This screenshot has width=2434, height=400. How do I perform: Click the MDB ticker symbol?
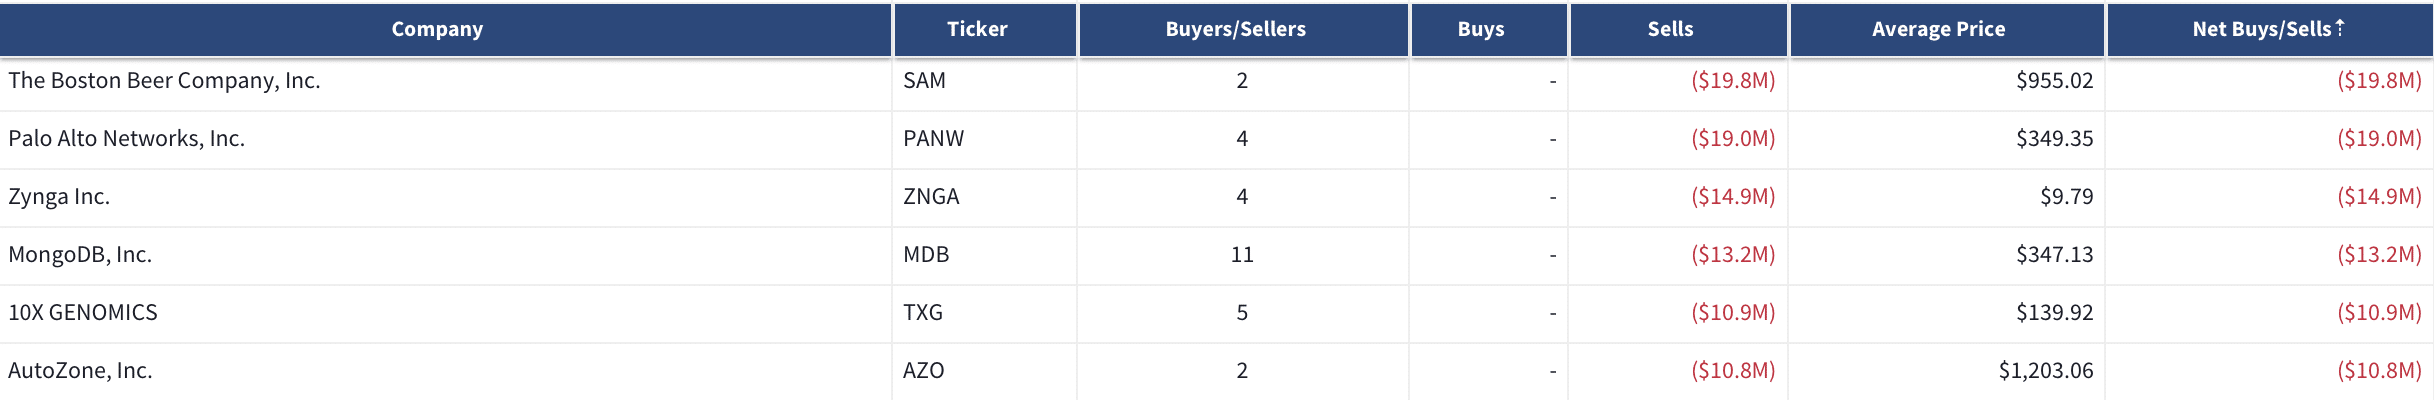[926, 254]
